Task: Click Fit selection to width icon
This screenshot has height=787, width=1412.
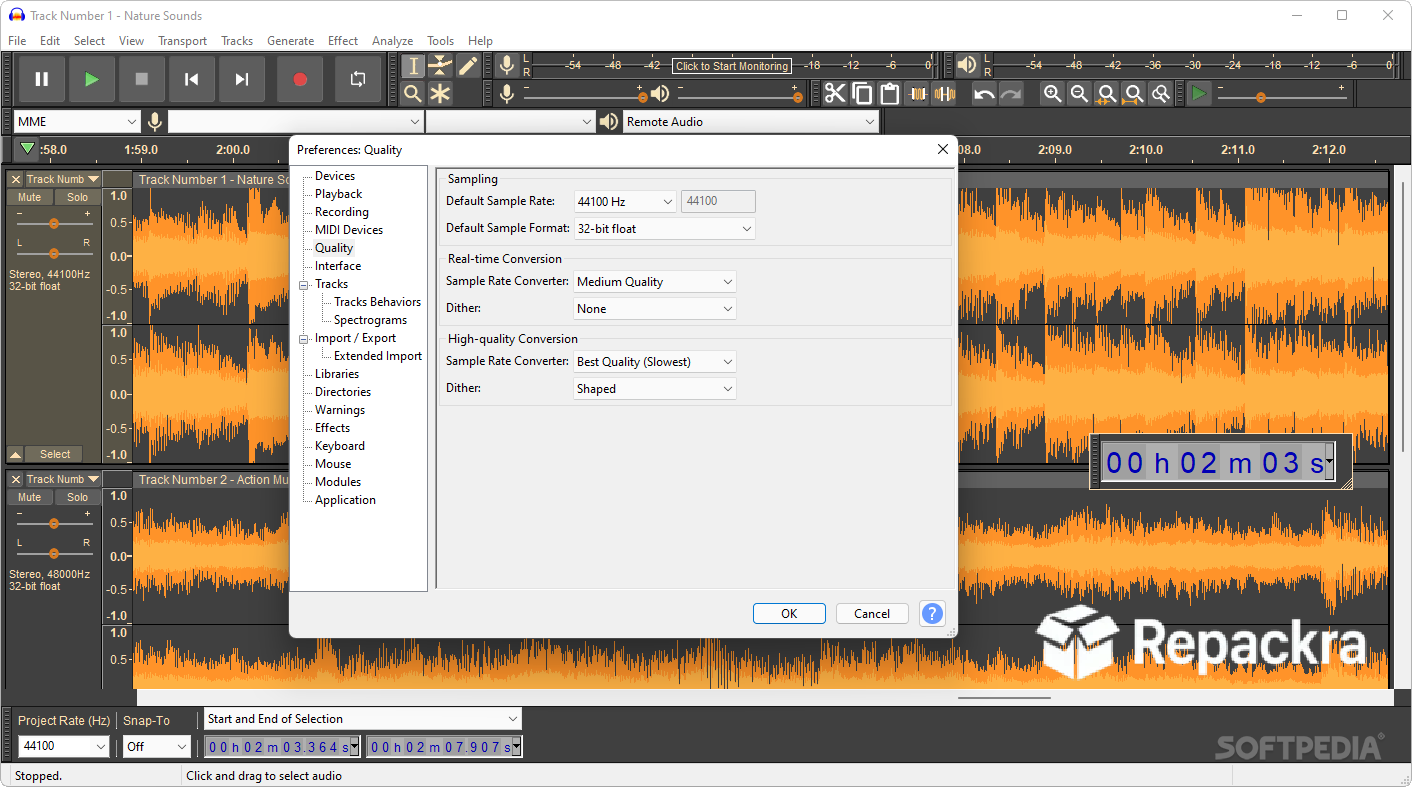Action: 1106,94
